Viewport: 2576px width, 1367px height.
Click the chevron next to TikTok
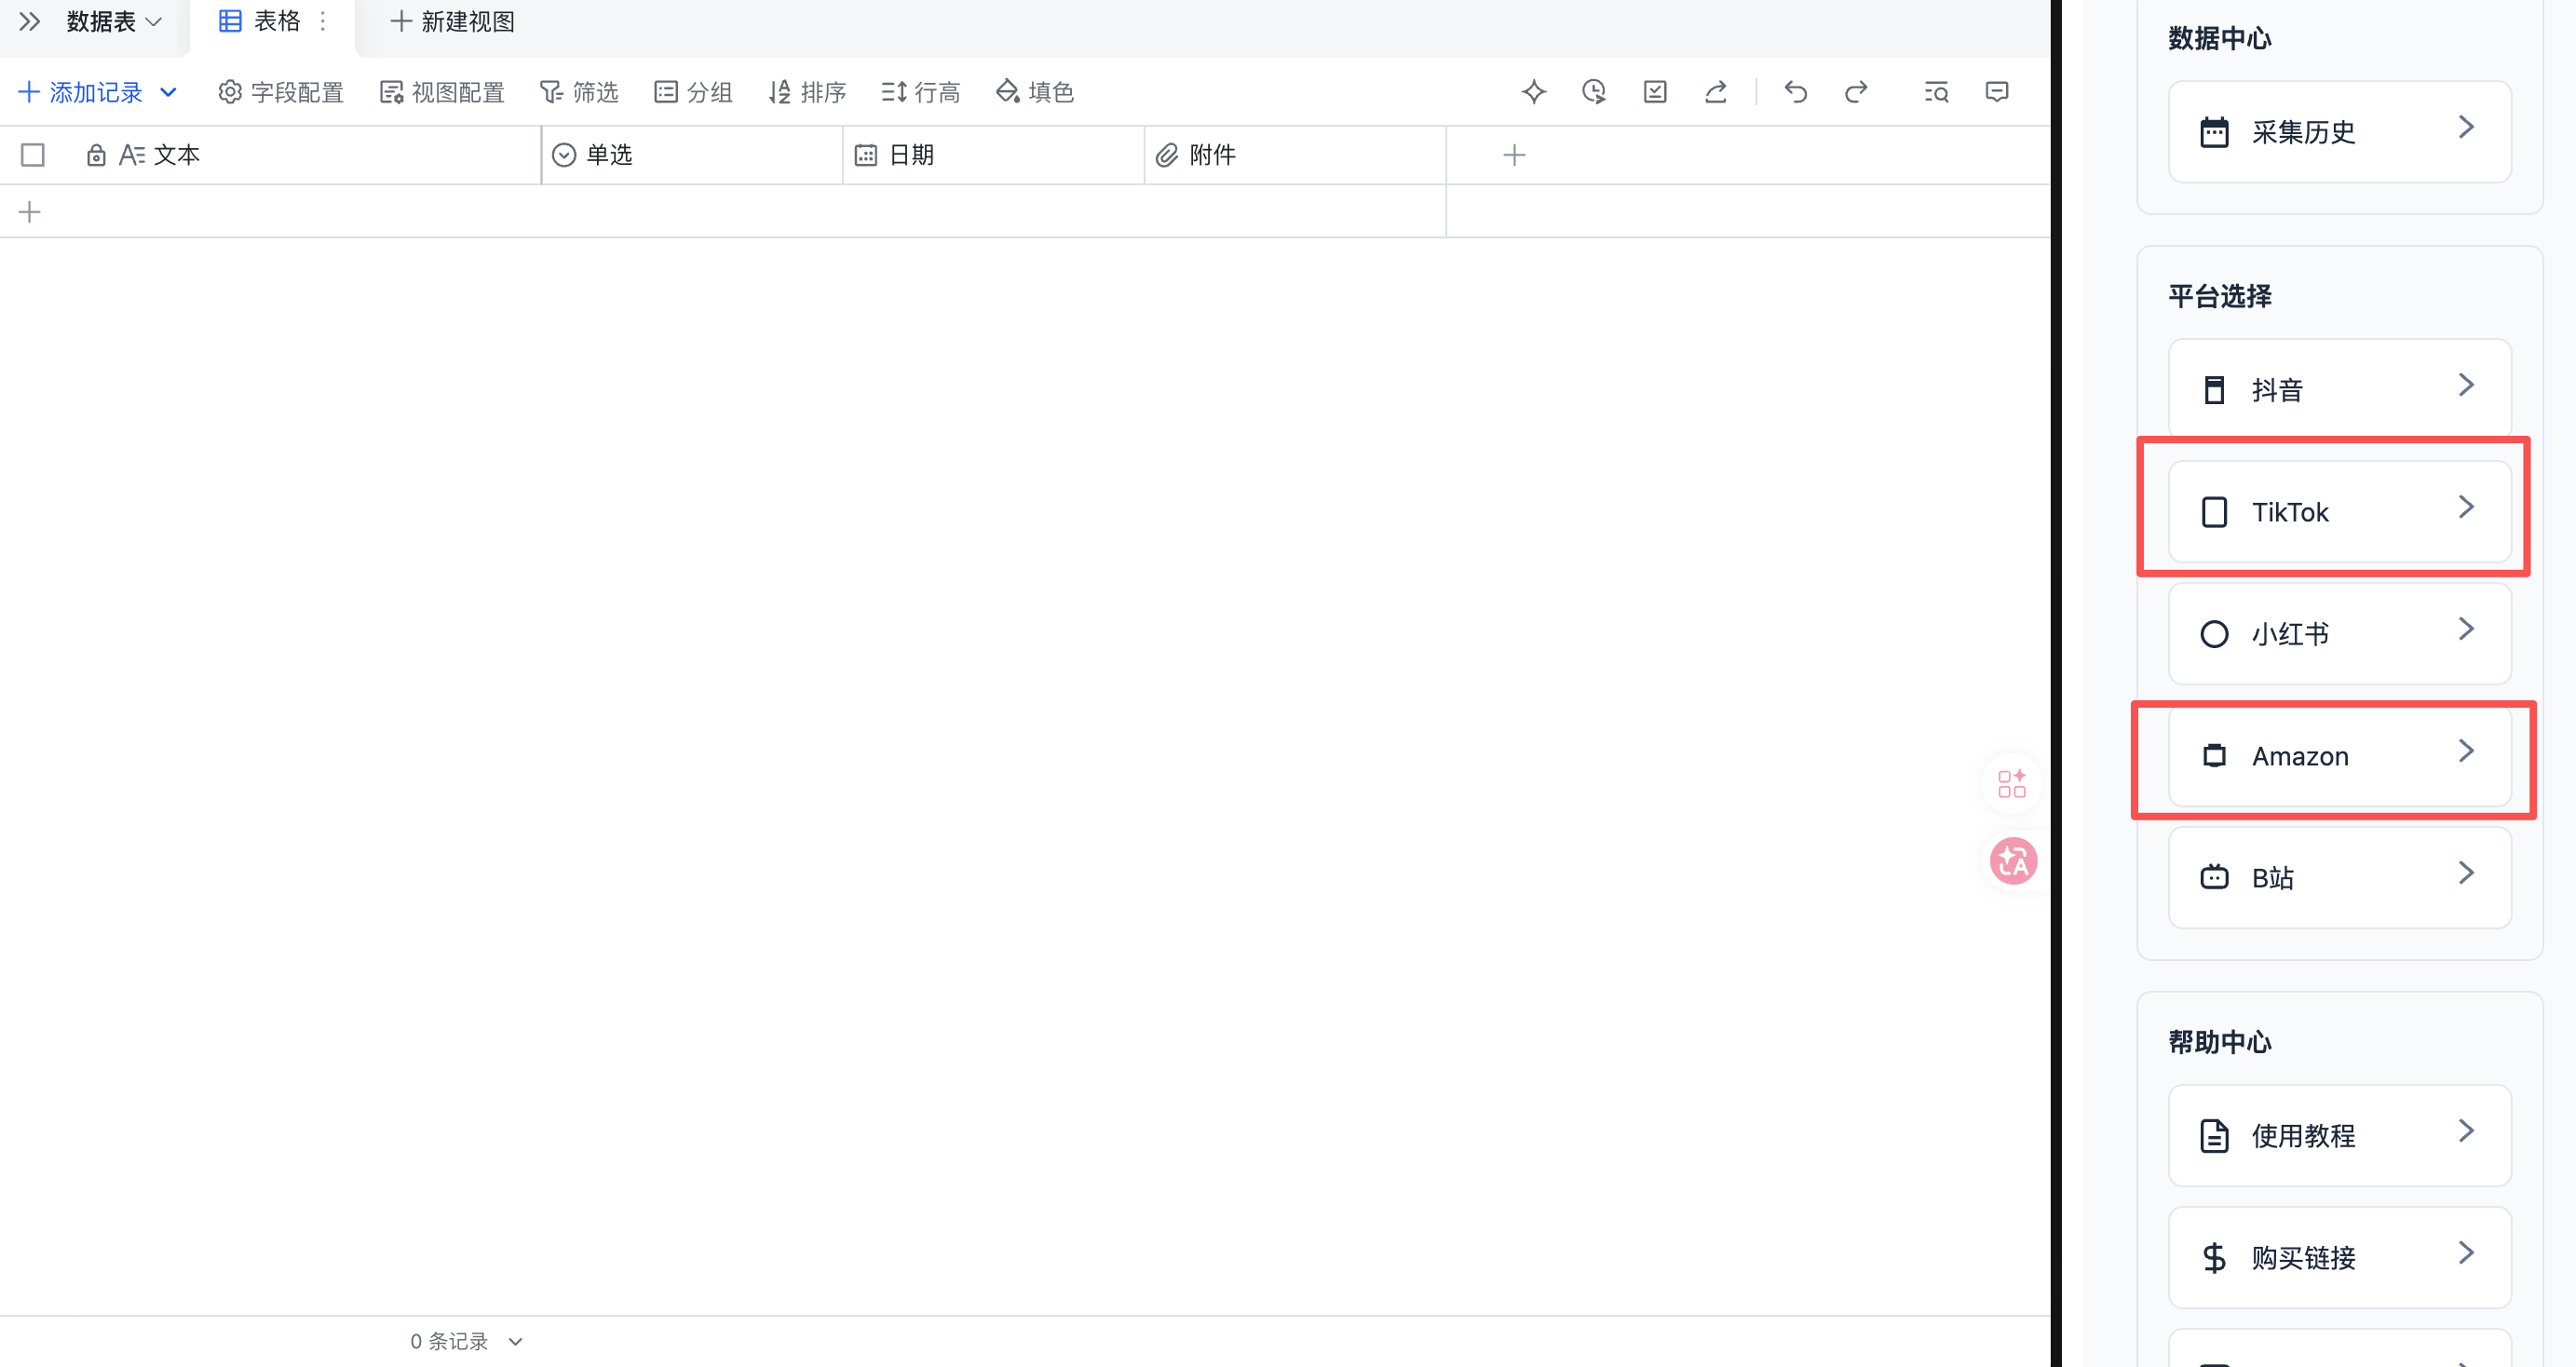pyautogui.click(x=2466, y=507)
